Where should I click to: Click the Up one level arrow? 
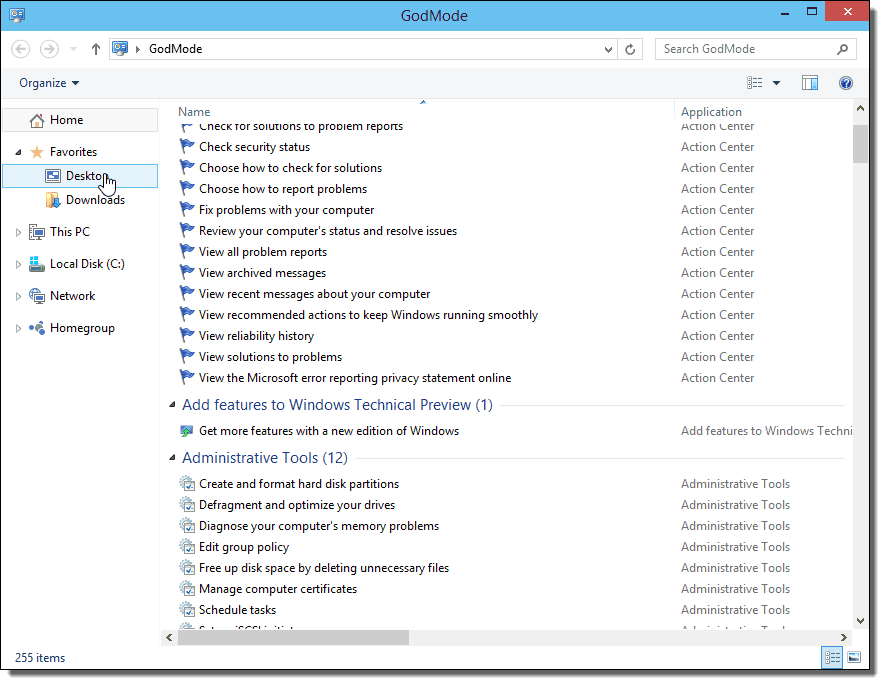(96, 49)
